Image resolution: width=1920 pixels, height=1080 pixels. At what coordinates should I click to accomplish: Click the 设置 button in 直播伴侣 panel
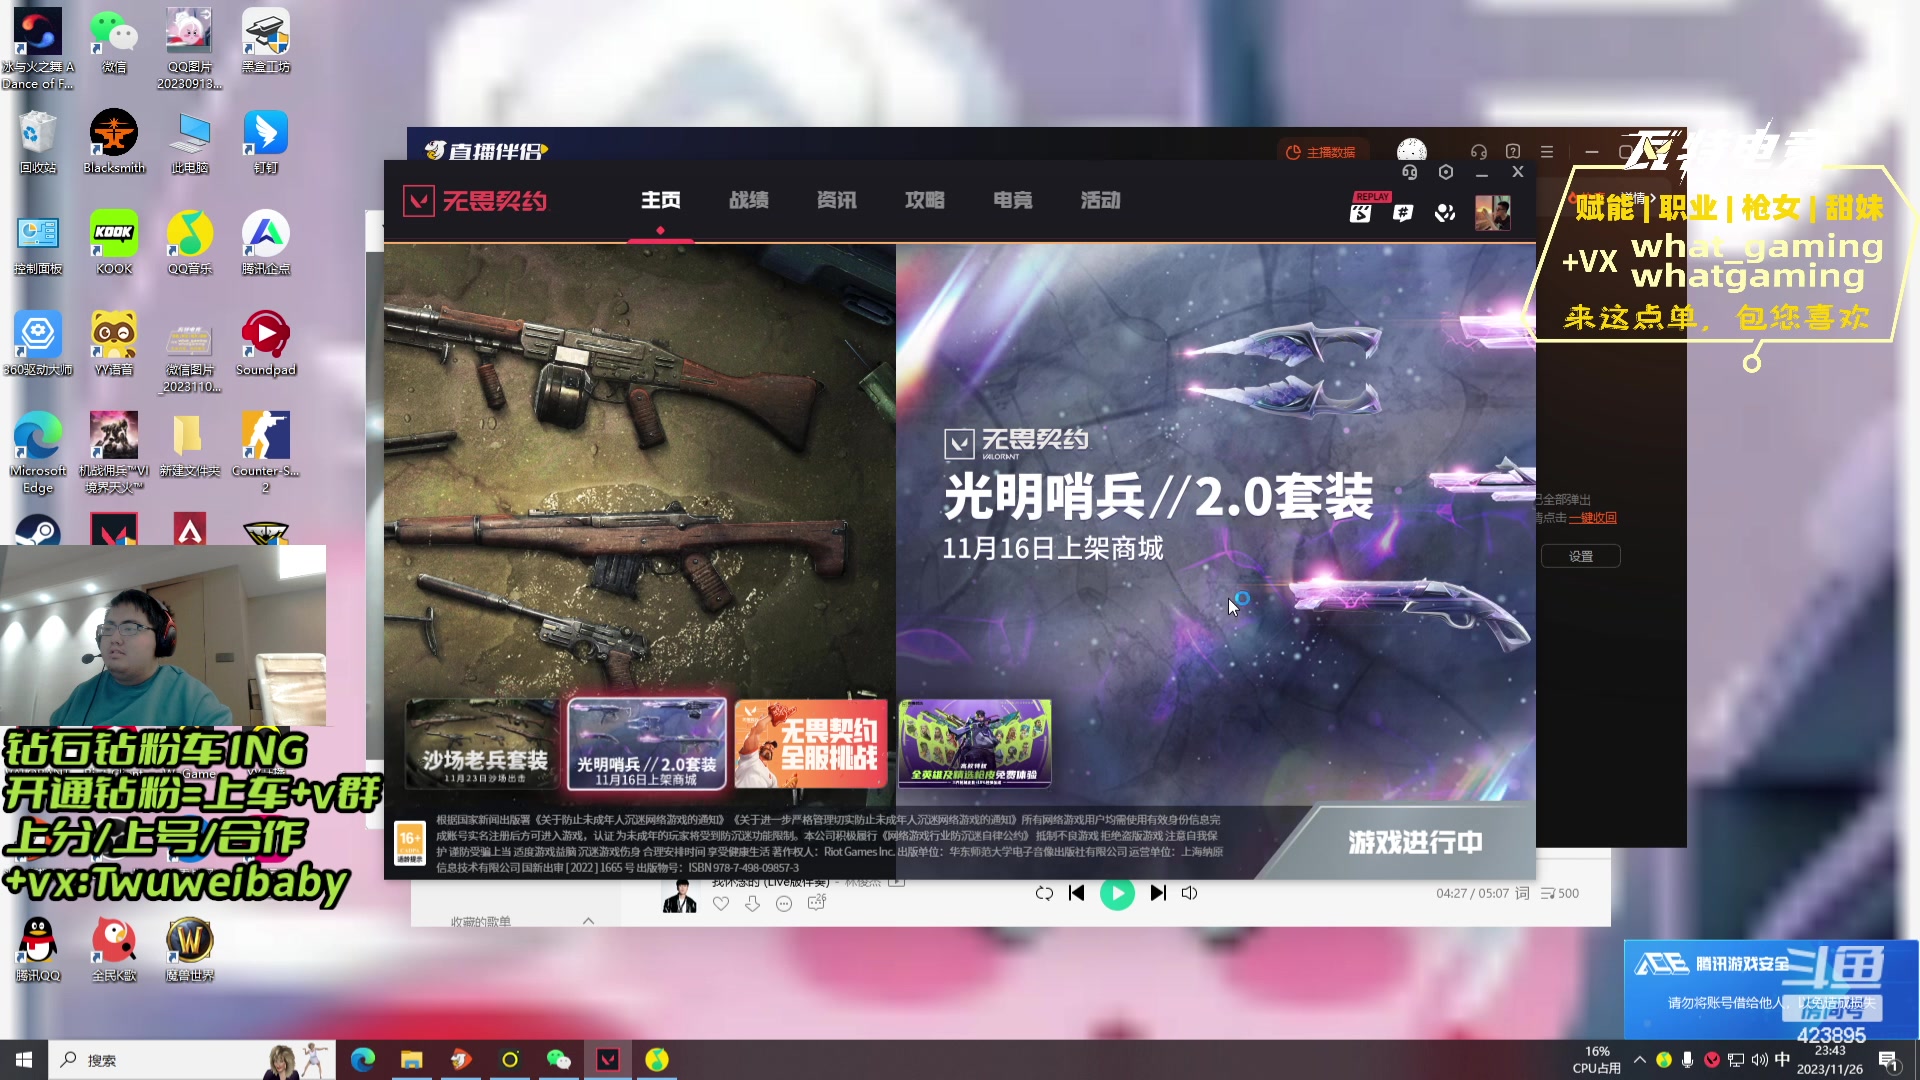1581,556
